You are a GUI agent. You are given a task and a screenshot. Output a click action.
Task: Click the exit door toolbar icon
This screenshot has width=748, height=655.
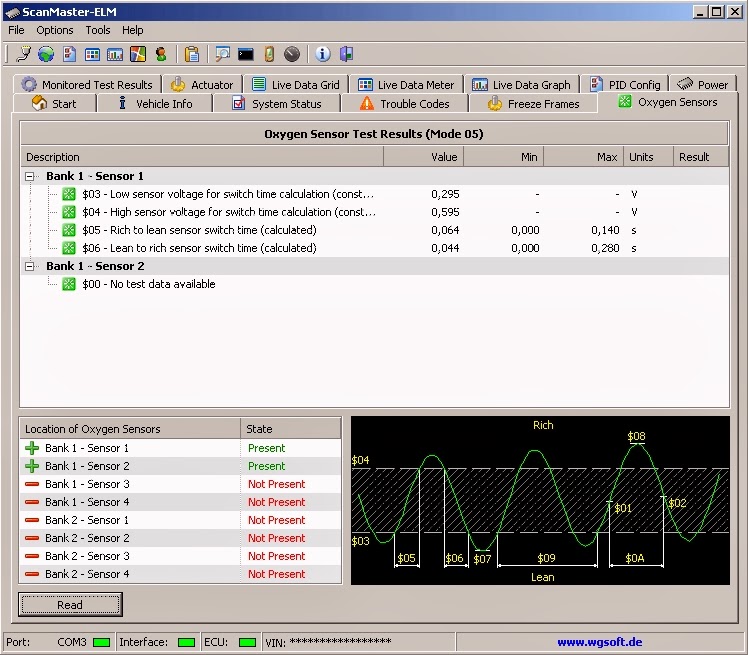(347, 54)
